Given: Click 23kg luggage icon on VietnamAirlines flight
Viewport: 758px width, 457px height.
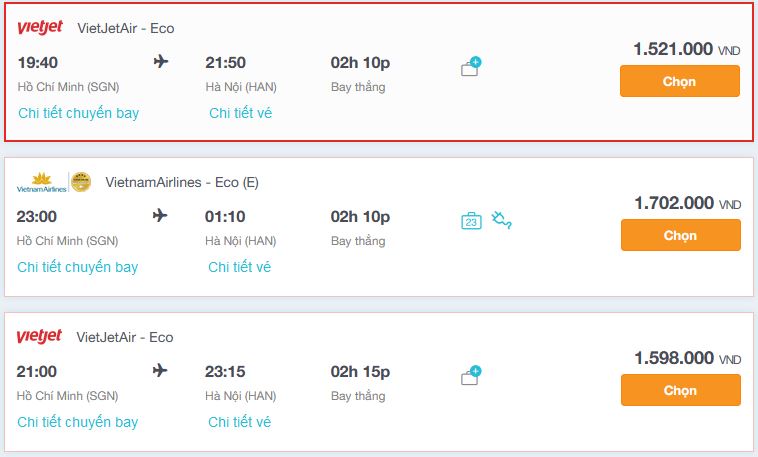Looking at the screenshot, I should (x=471, y=221).
